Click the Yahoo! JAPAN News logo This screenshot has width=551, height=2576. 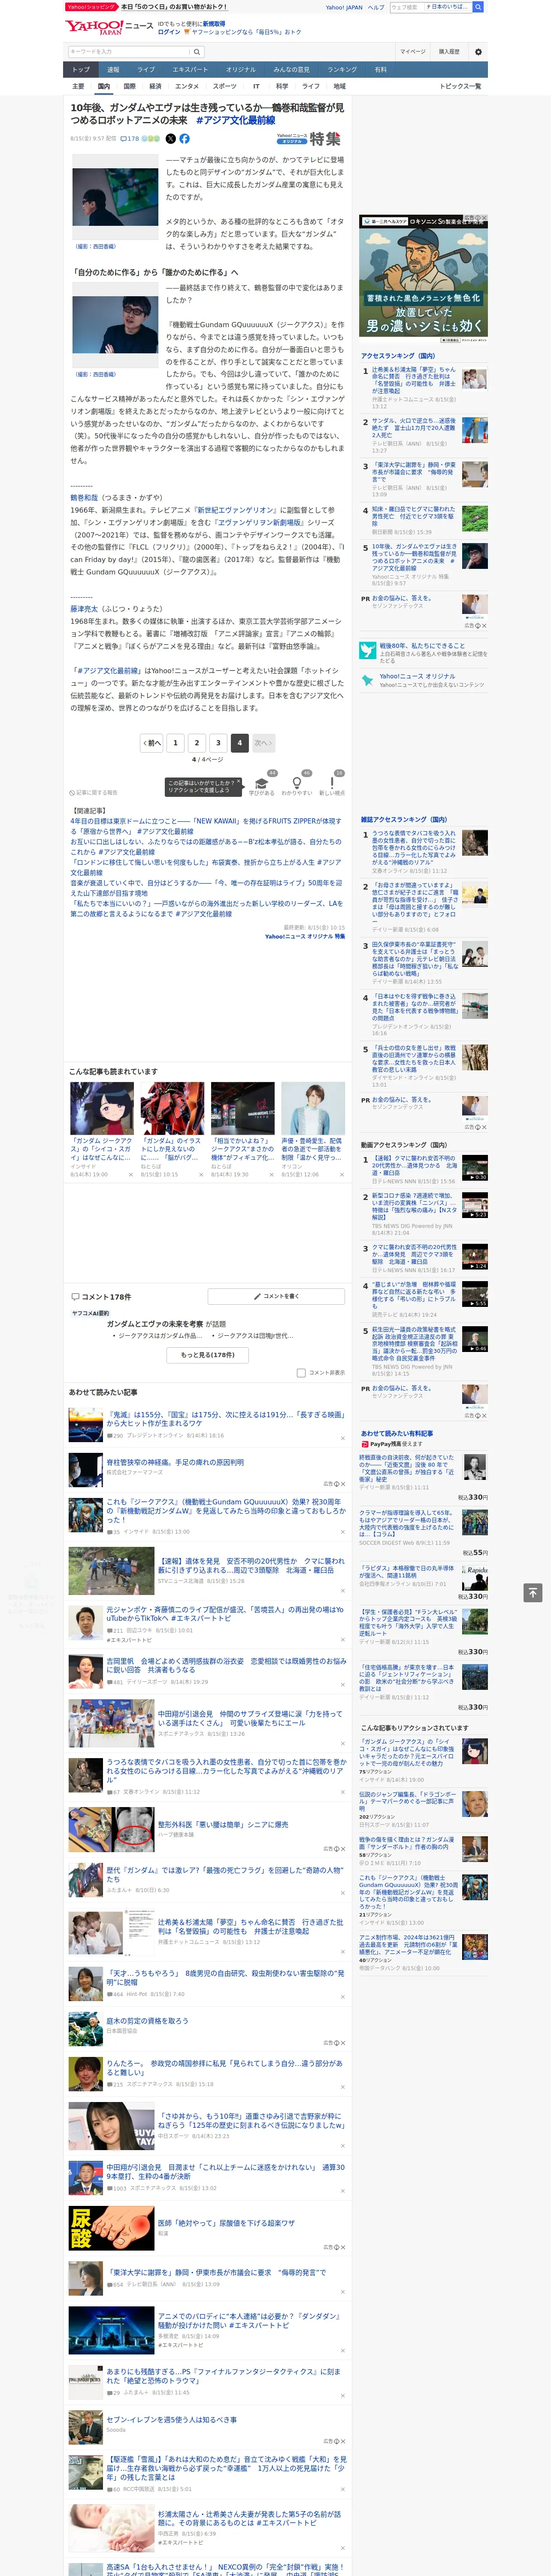tap(109, 27)
